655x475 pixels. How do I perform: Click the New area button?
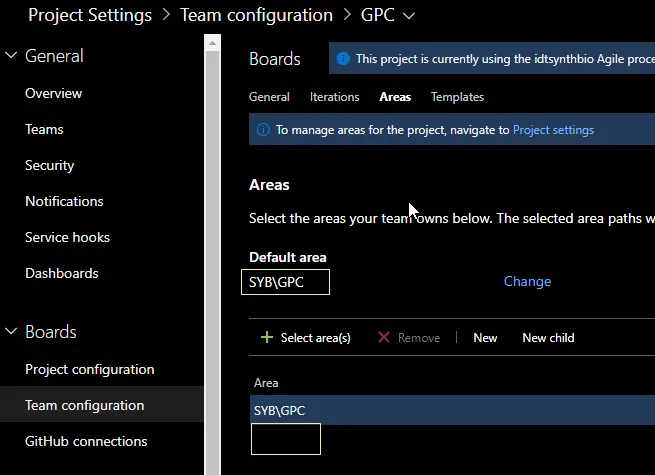coord(485,338)
